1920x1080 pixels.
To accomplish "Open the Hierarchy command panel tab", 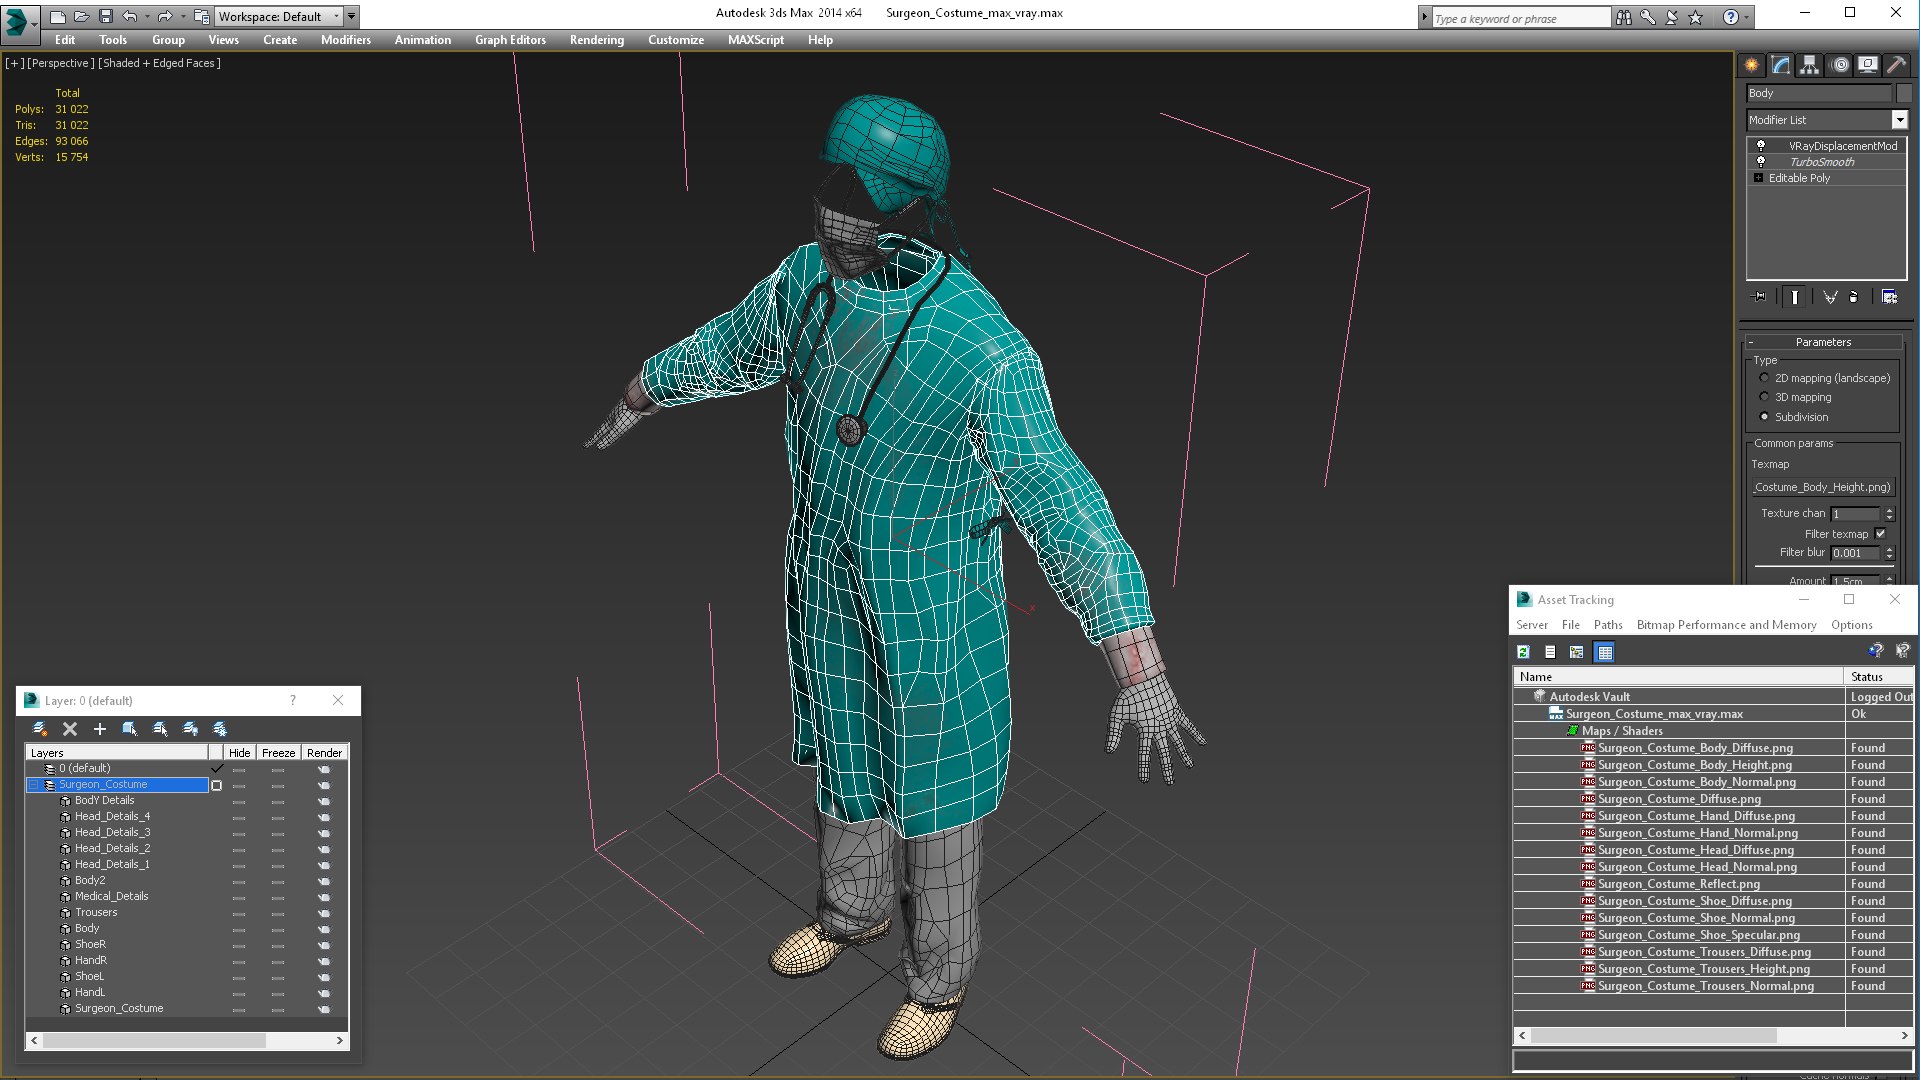I will (x=1810, y=65).
